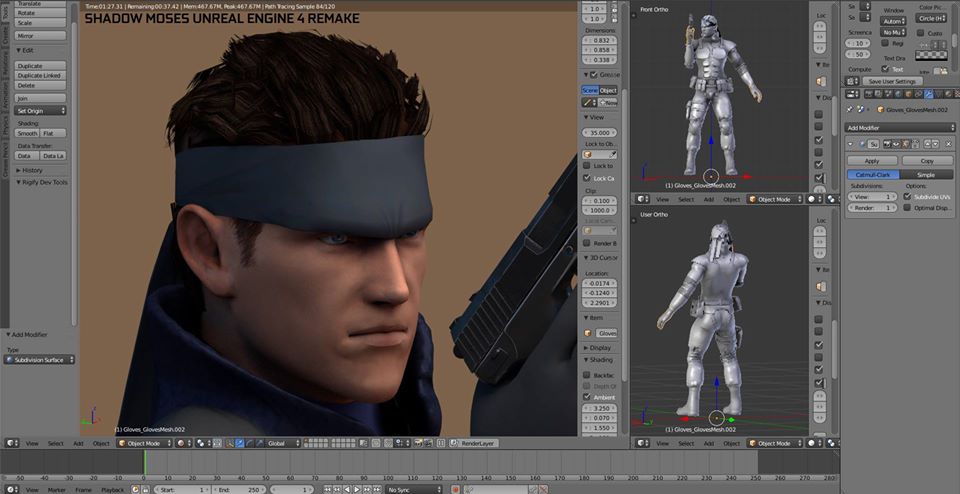Click the OpenGL render animation icon in the main viewport header
Image resolution: width=960 pixels, height=494 pixels.
(x=428, y=443)
